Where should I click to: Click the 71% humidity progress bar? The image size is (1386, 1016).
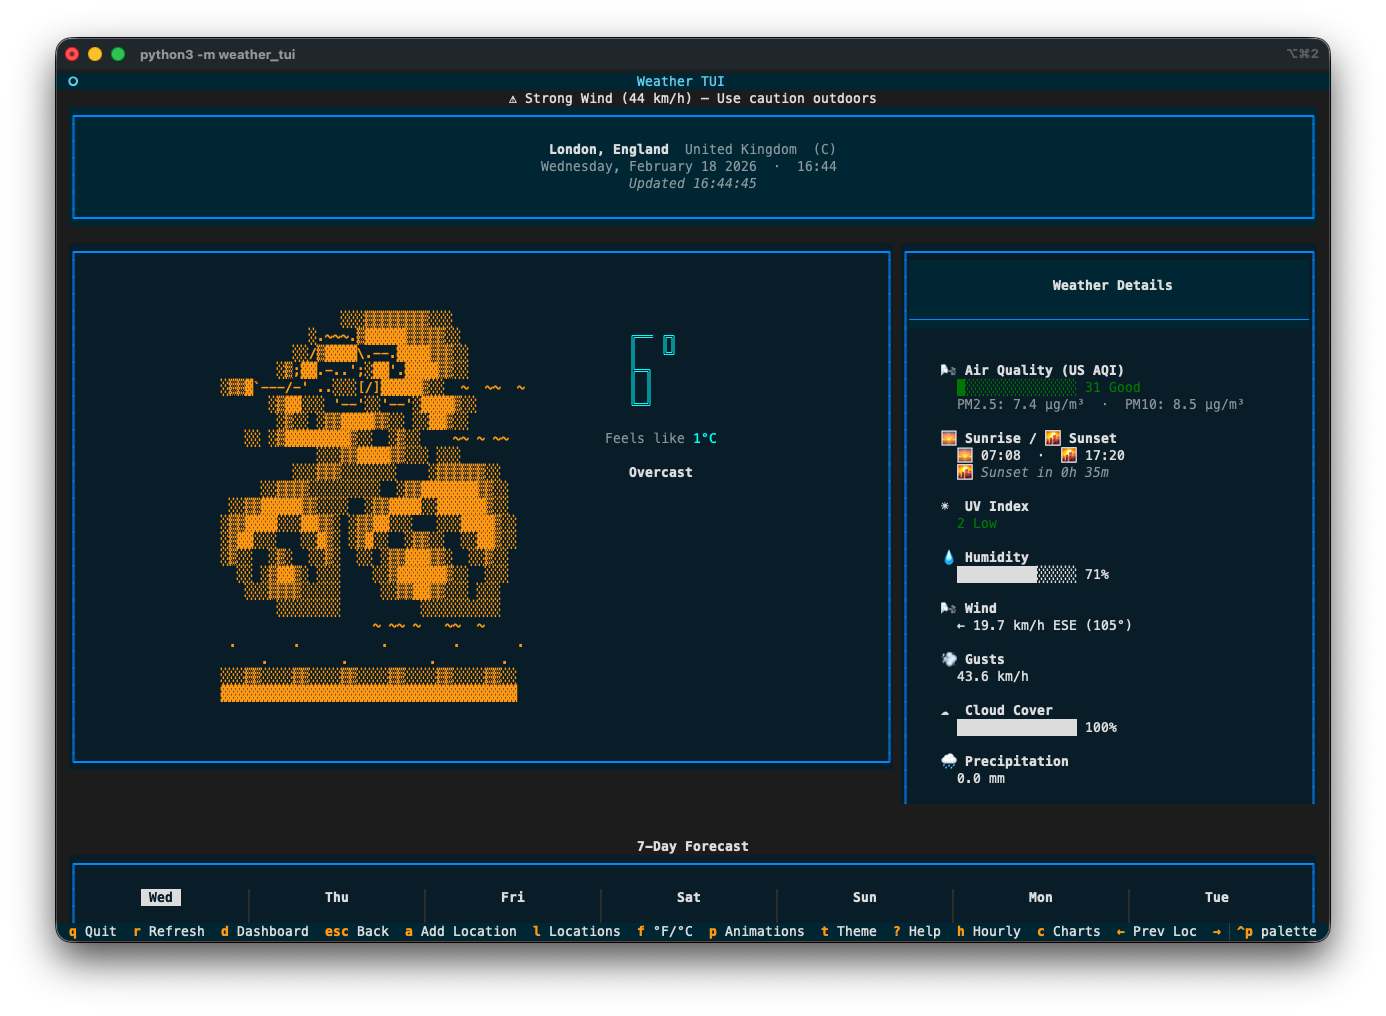tap(1016, 574)
